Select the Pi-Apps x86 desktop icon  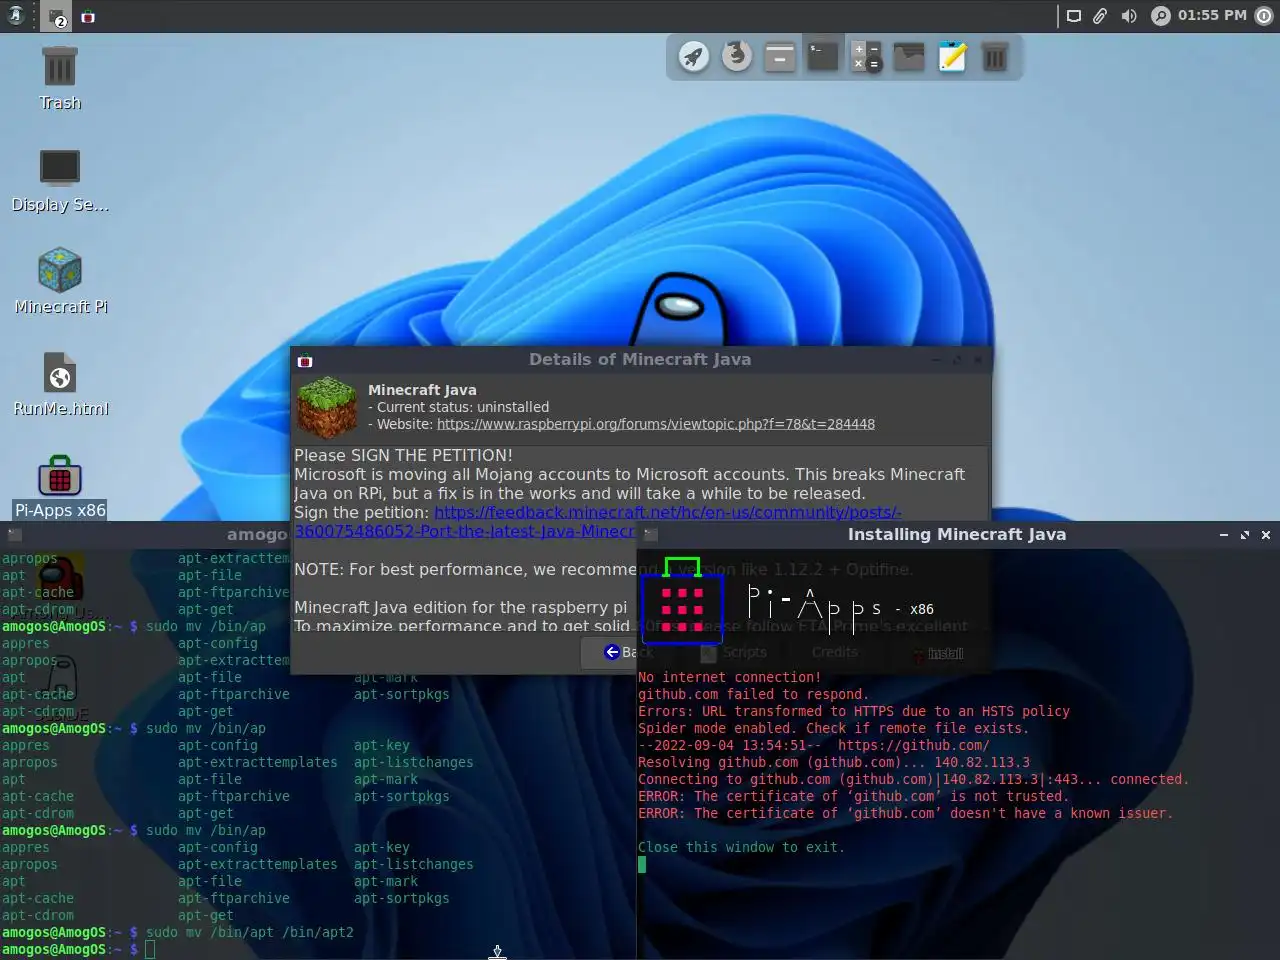pyautogui.click(x=60, y=487)
